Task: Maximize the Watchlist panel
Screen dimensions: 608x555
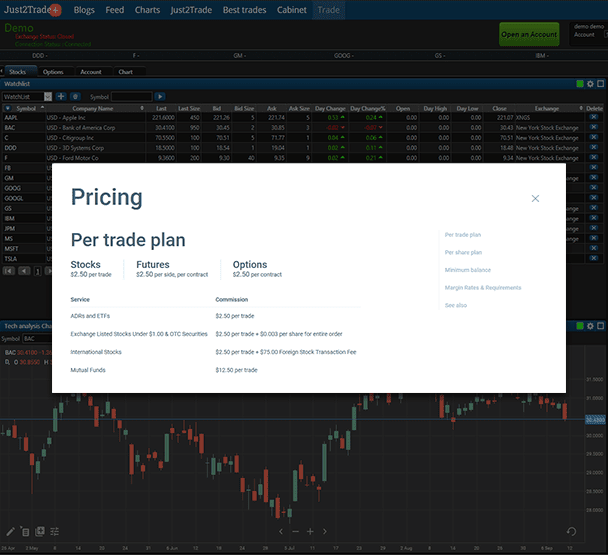Action: click(x=601, y=84)
